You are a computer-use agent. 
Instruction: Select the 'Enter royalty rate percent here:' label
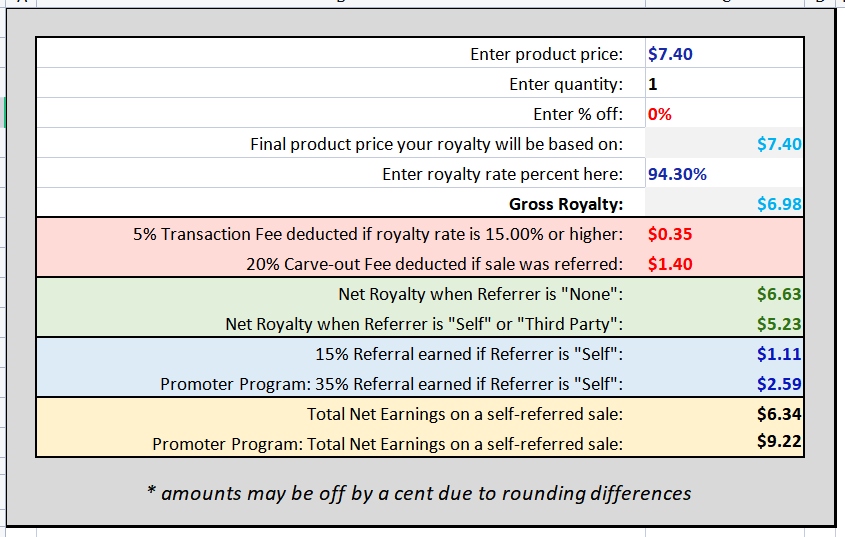tap(502, 174)
